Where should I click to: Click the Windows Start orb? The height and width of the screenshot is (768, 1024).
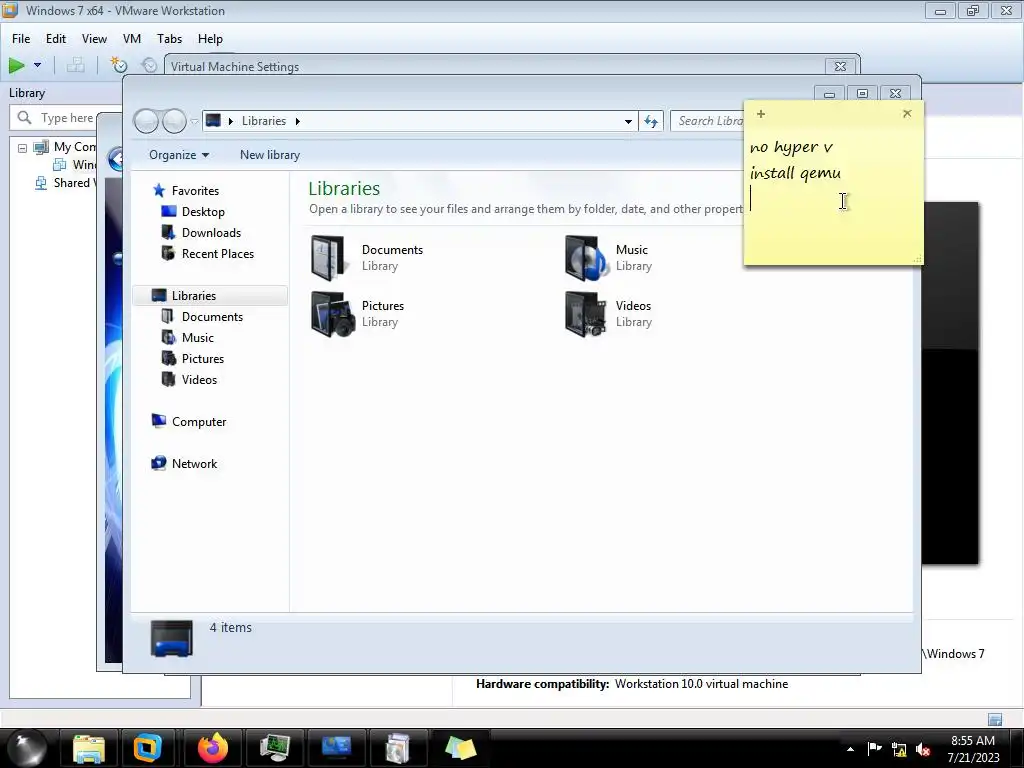(x=25, y=748)
